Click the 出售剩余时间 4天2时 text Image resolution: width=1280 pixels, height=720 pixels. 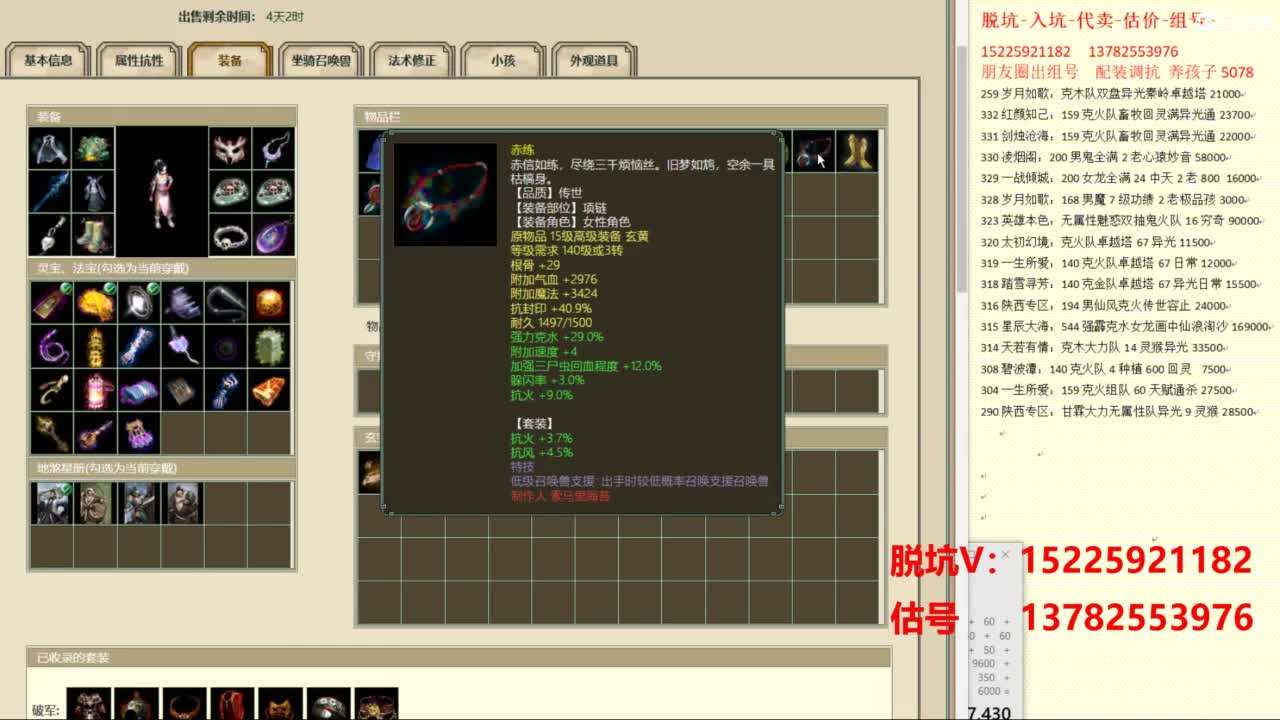click(x=241, y=17)
